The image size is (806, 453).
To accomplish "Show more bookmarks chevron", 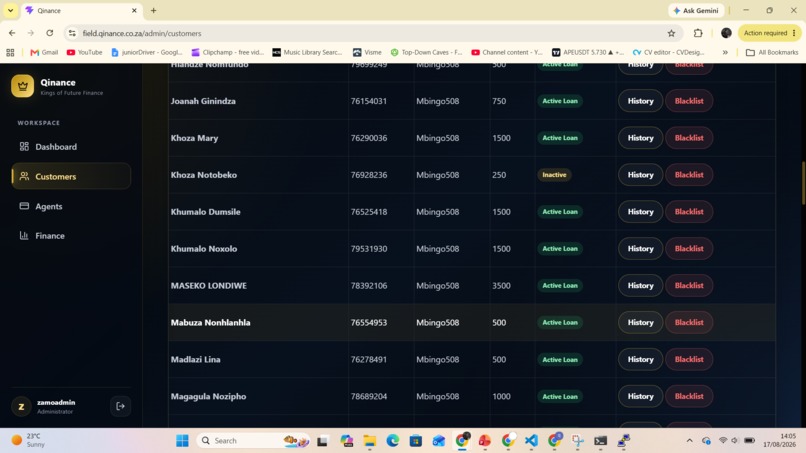I will (x=725, y=52).
